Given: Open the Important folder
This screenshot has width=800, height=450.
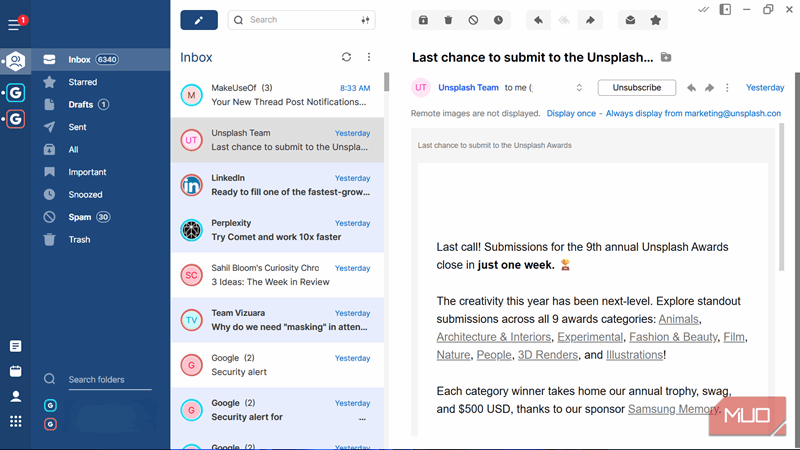Looking at the screenshot, I should (101, 172).
